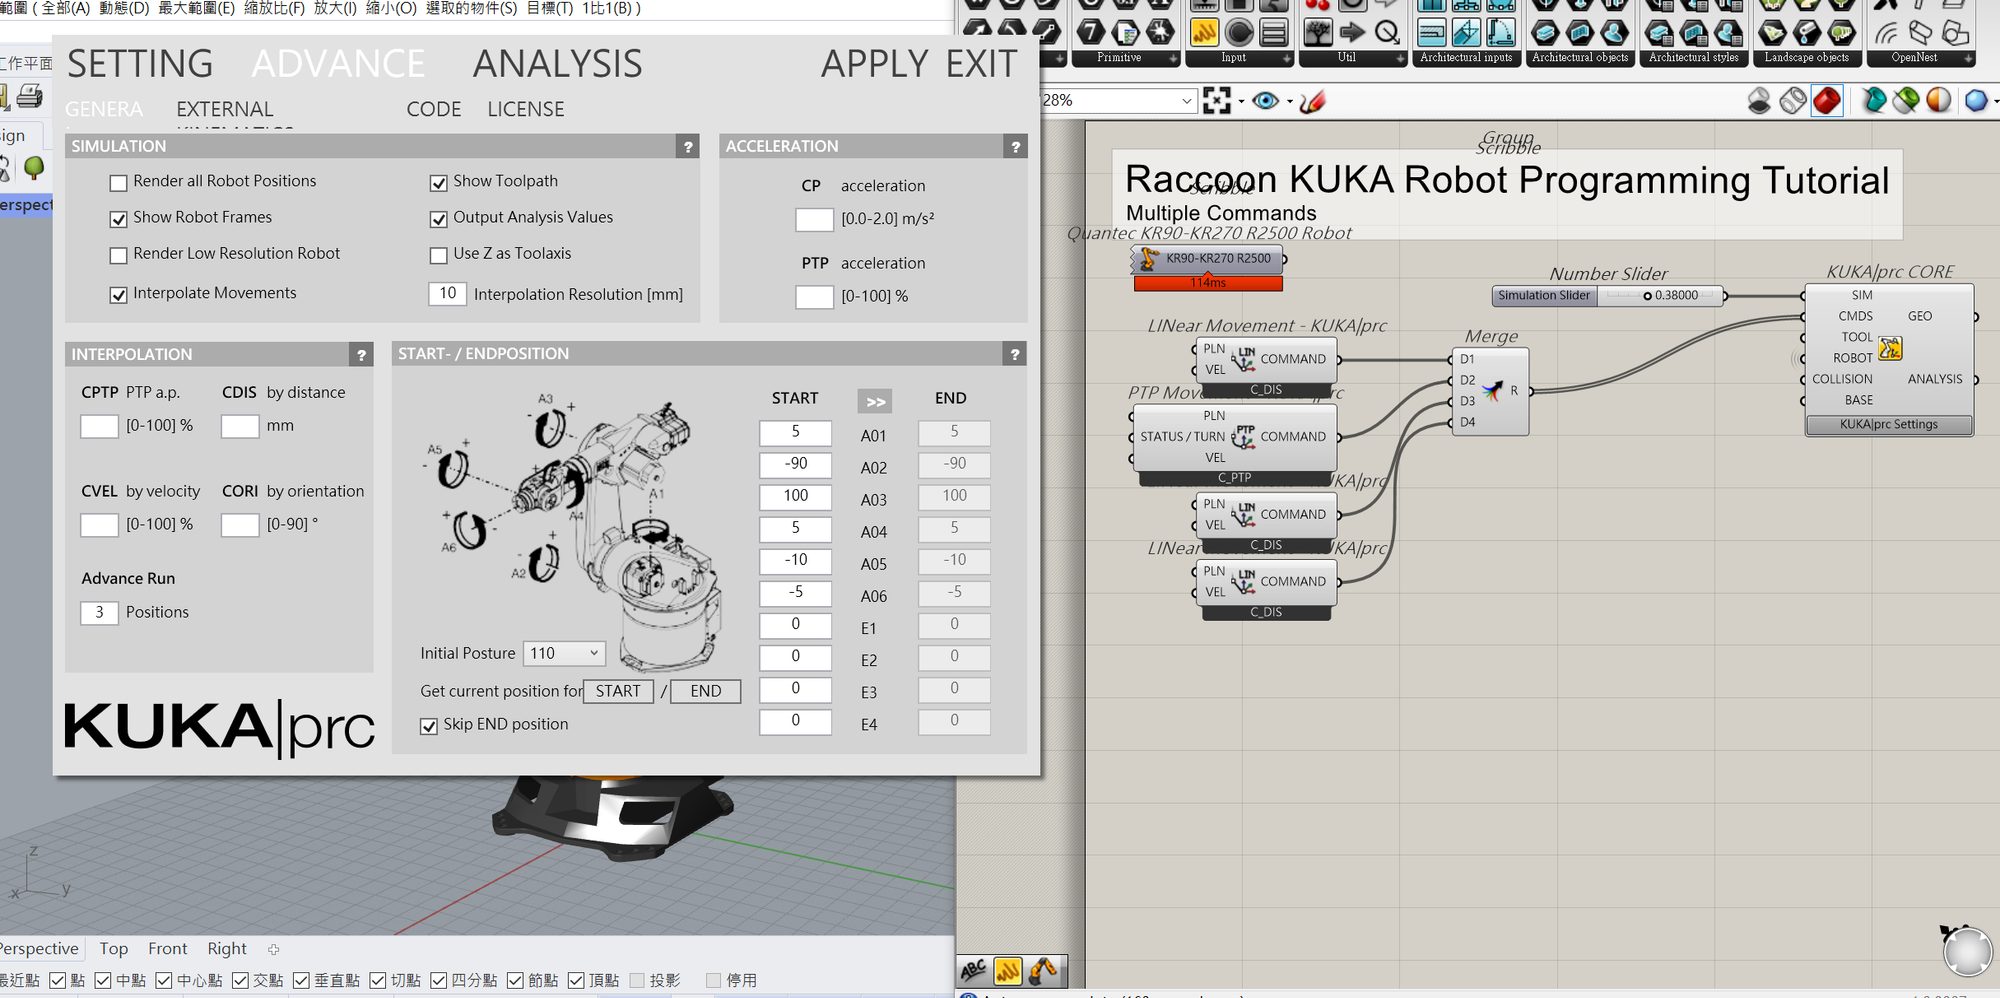Image resolution: width=2000 pixels, height=998 pixels.
Task: Click the KUKA|prc Settings button on component
Action: [x=1889, y=425]
